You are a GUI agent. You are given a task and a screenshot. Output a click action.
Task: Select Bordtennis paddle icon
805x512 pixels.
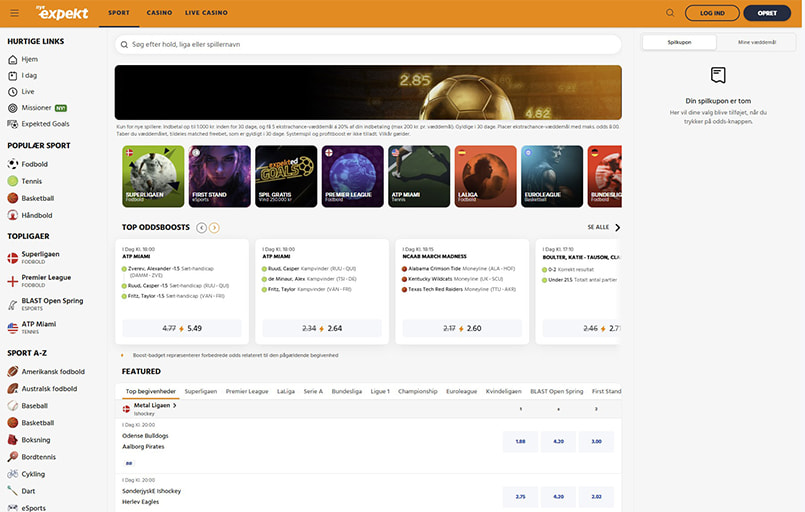[x=13, y=457]
